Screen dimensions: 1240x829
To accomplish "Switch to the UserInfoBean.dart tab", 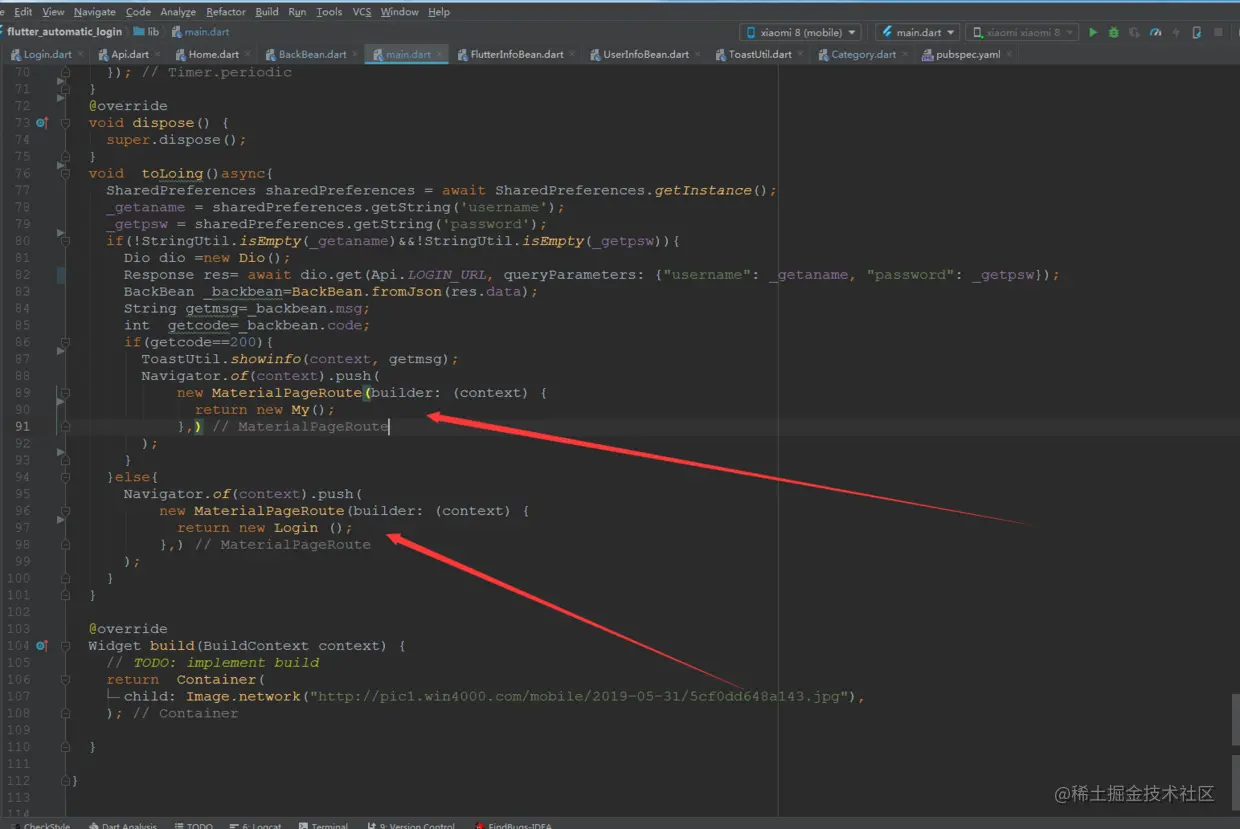I will 646,55.
